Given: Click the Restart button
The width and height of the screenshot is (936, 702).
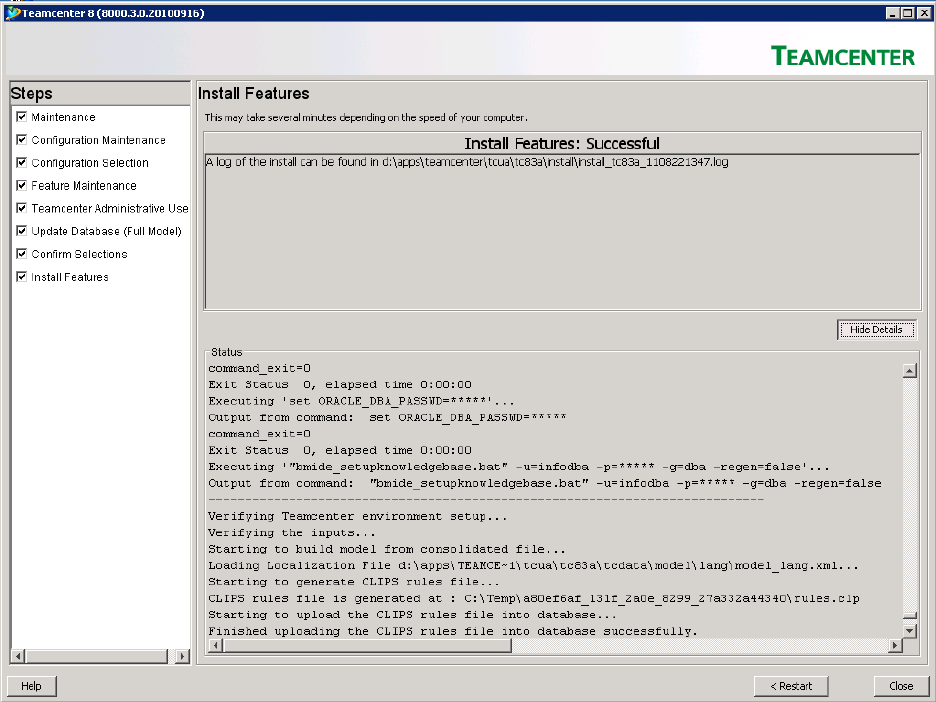Looking at the screenshot, I should tap(791, 686).
